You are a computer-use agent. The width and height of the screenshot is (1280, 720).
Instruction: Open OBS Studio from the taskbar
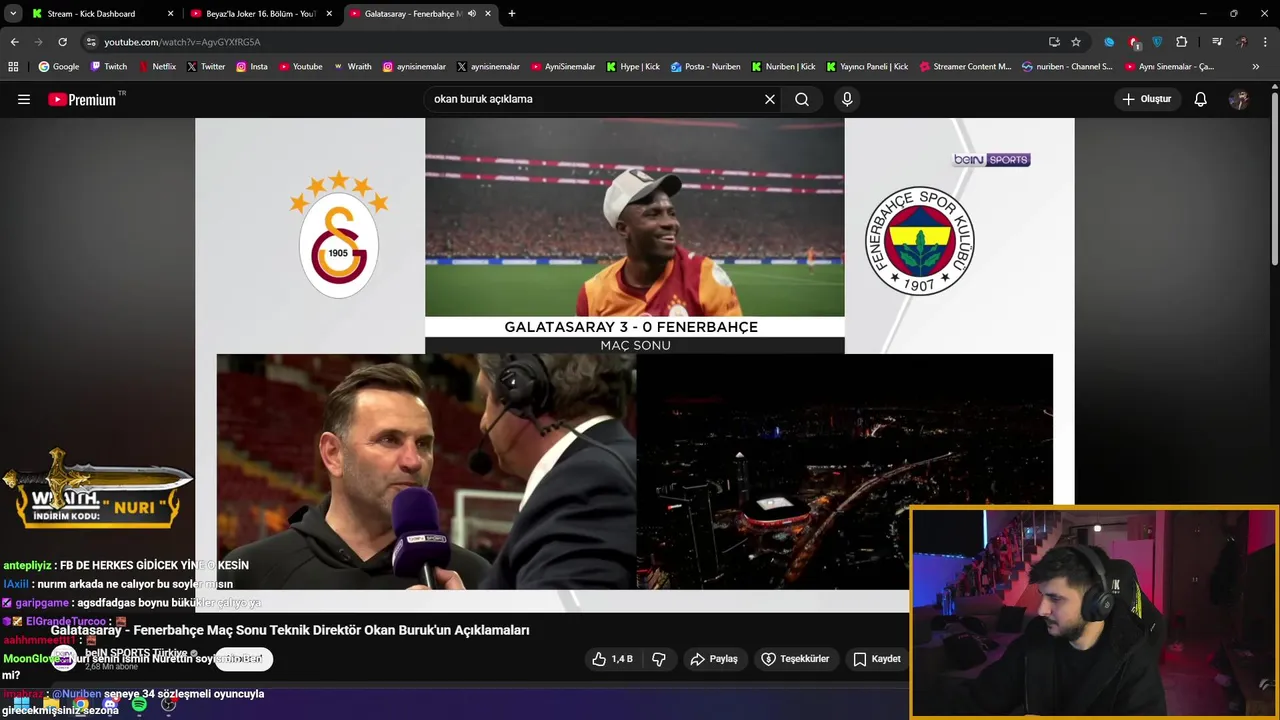168,705
